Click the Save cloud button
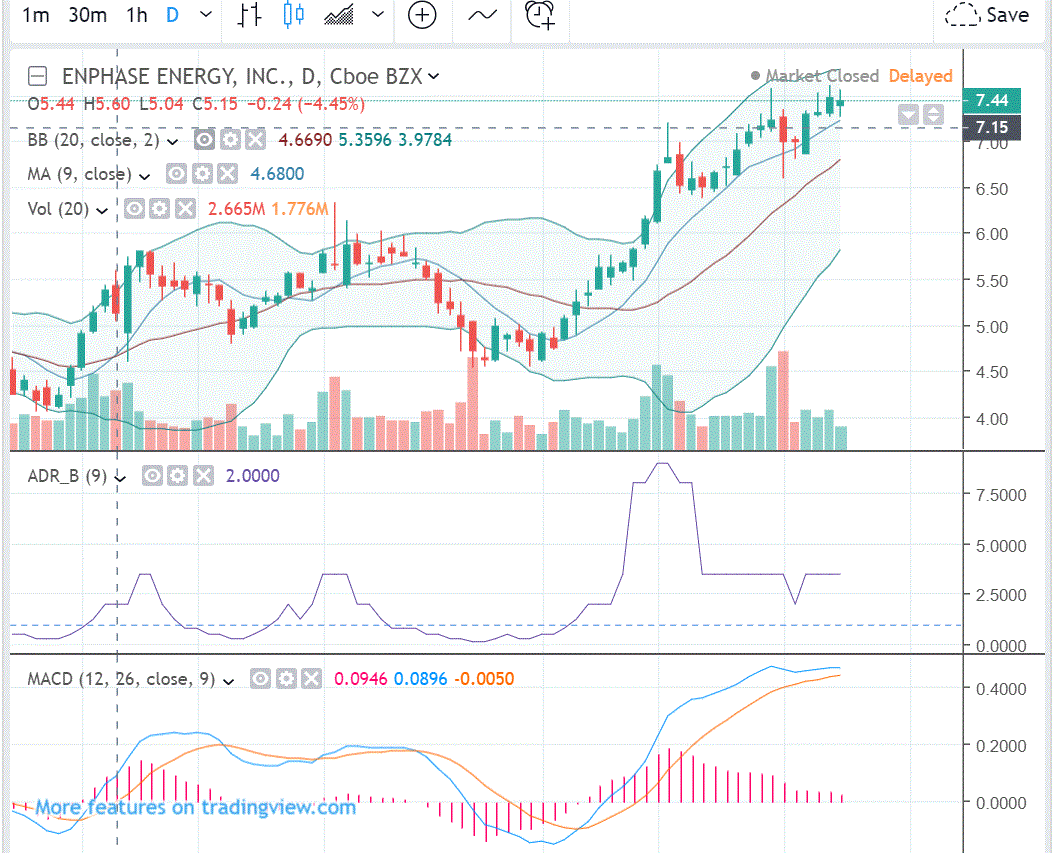1053x853 pixels. 987,15
